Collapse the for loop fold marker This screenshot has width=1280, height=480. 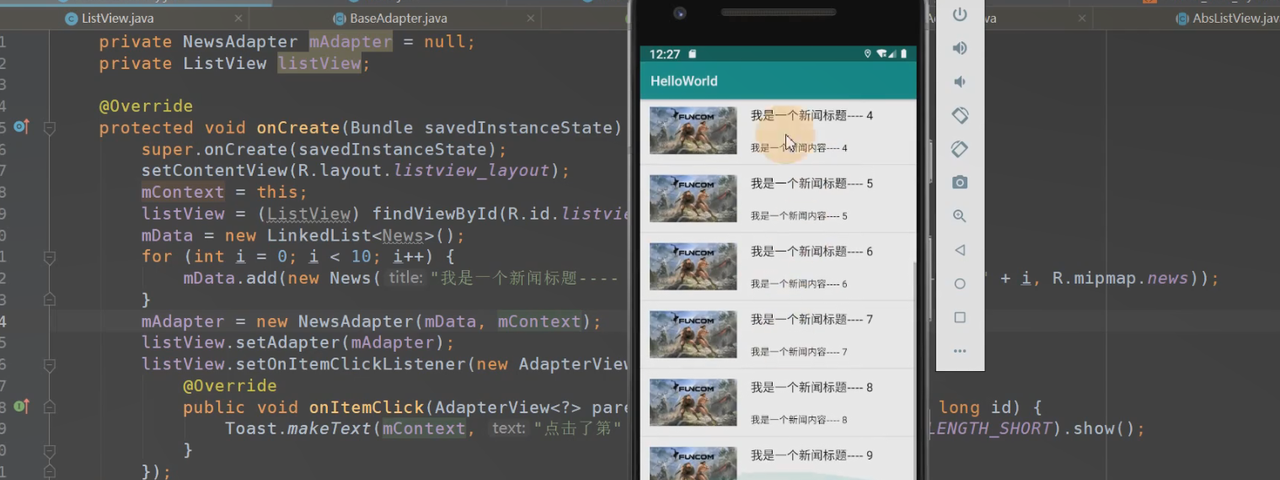[x=50, y=257]
